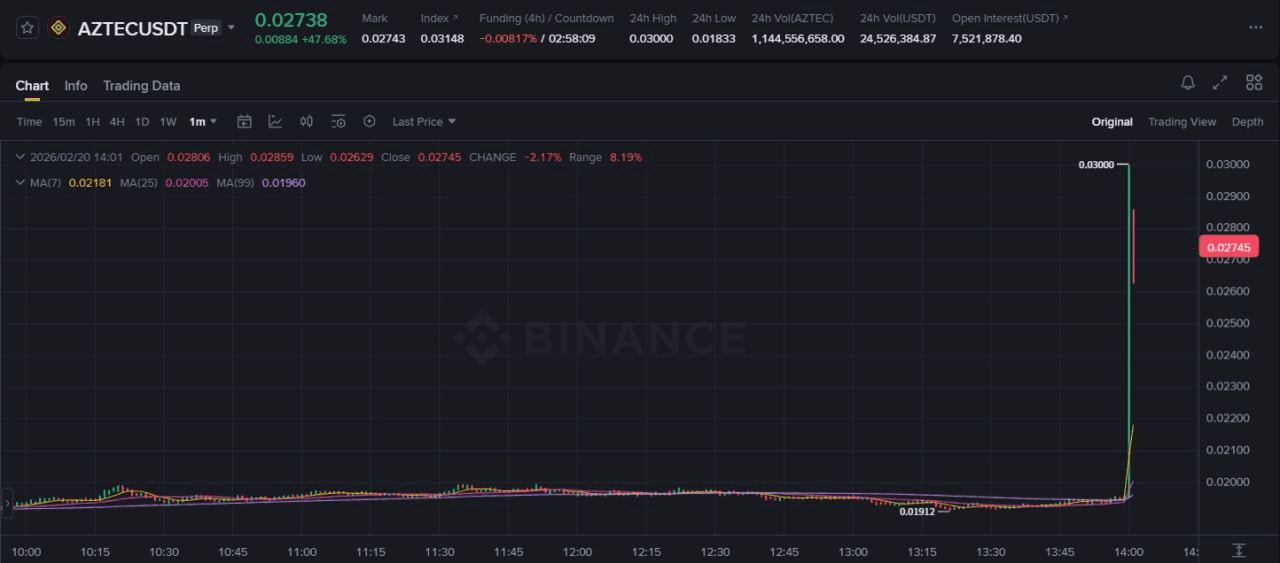Open the chart layout grid icon
This screenshot has width=1280, height=563.
tap(1253, 83)
